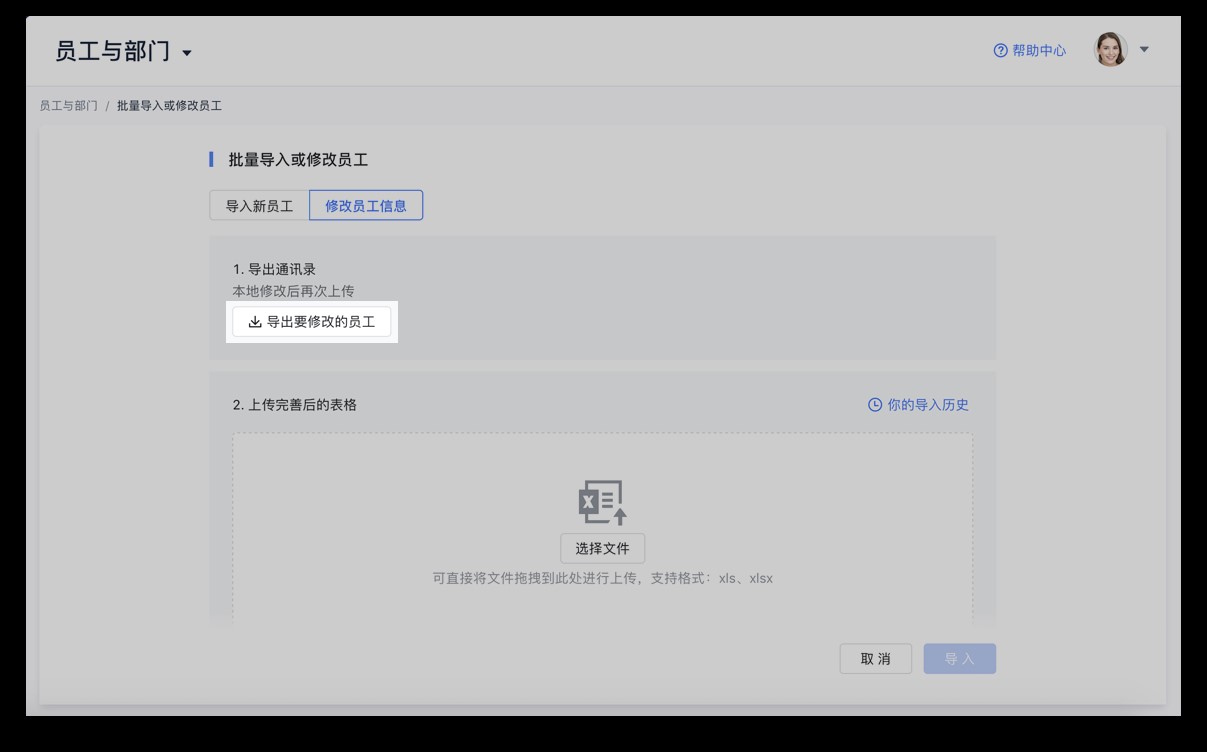
Task: Click the blue accent bar beside 批量导入或修改员工
Action: tap(210, 160)
